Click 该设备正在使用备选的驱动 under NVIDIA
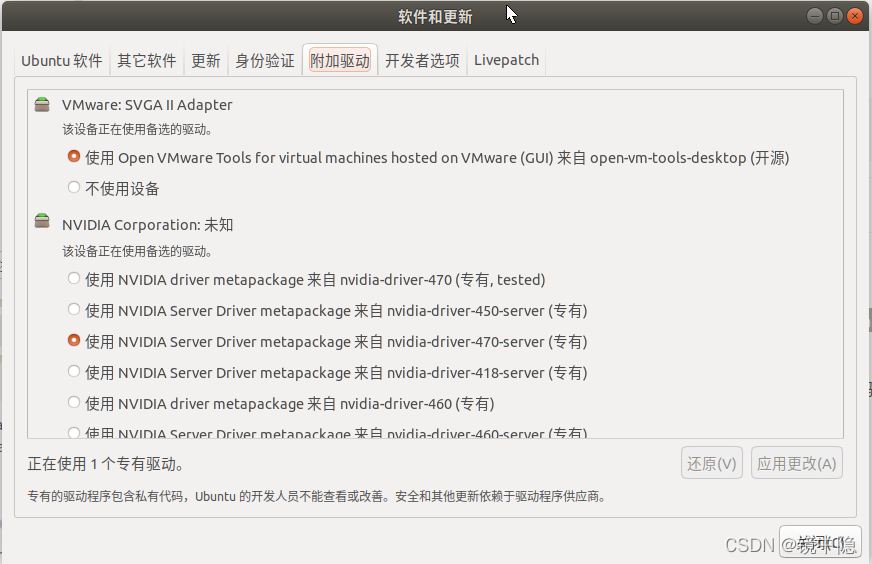 coord(137,251)
